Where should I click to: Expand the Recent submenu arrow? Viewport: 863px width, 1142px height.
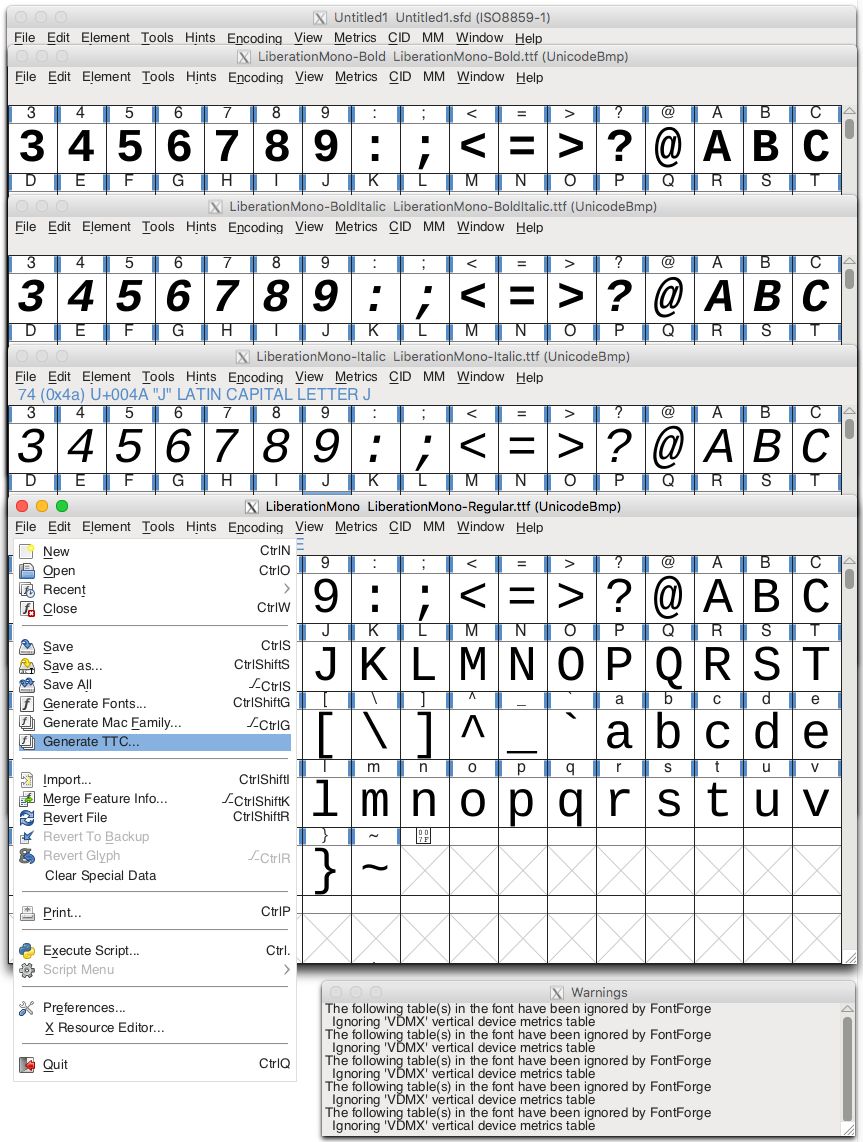[286, 588]
